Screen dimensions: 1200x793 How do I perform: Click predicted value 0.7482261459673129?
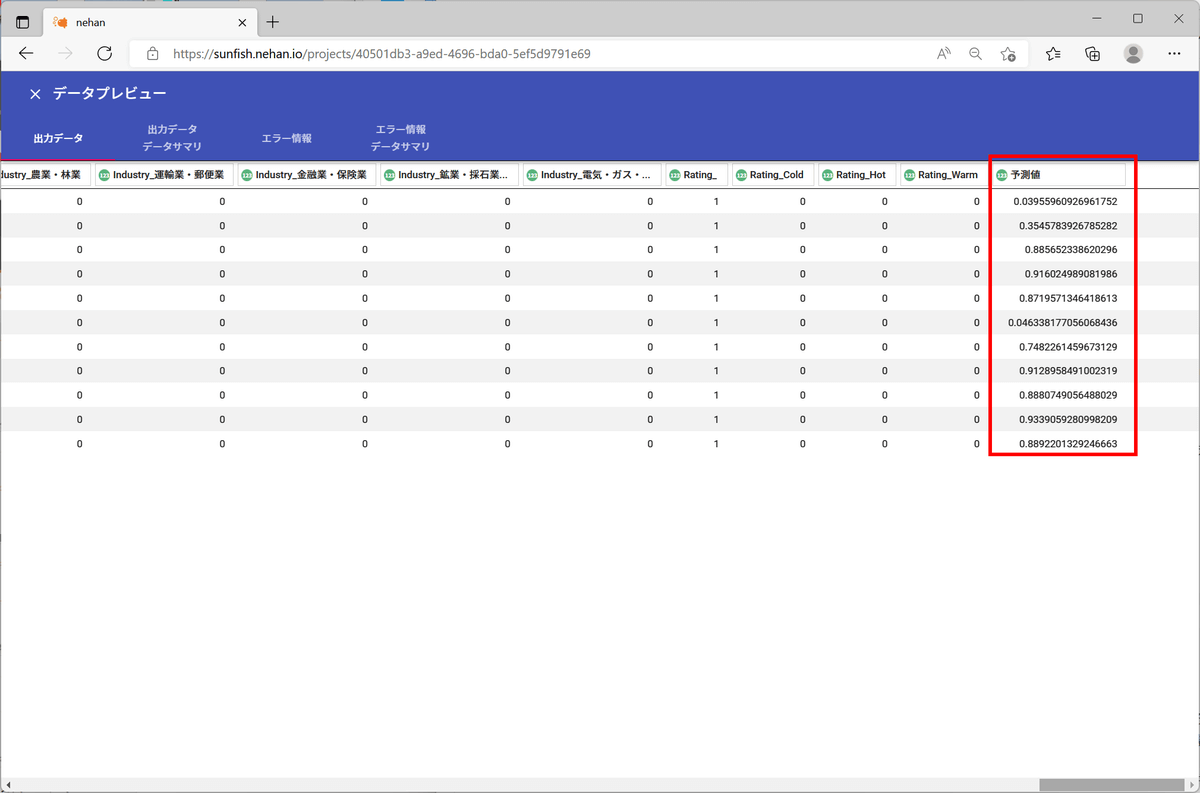click(1068, 346)
